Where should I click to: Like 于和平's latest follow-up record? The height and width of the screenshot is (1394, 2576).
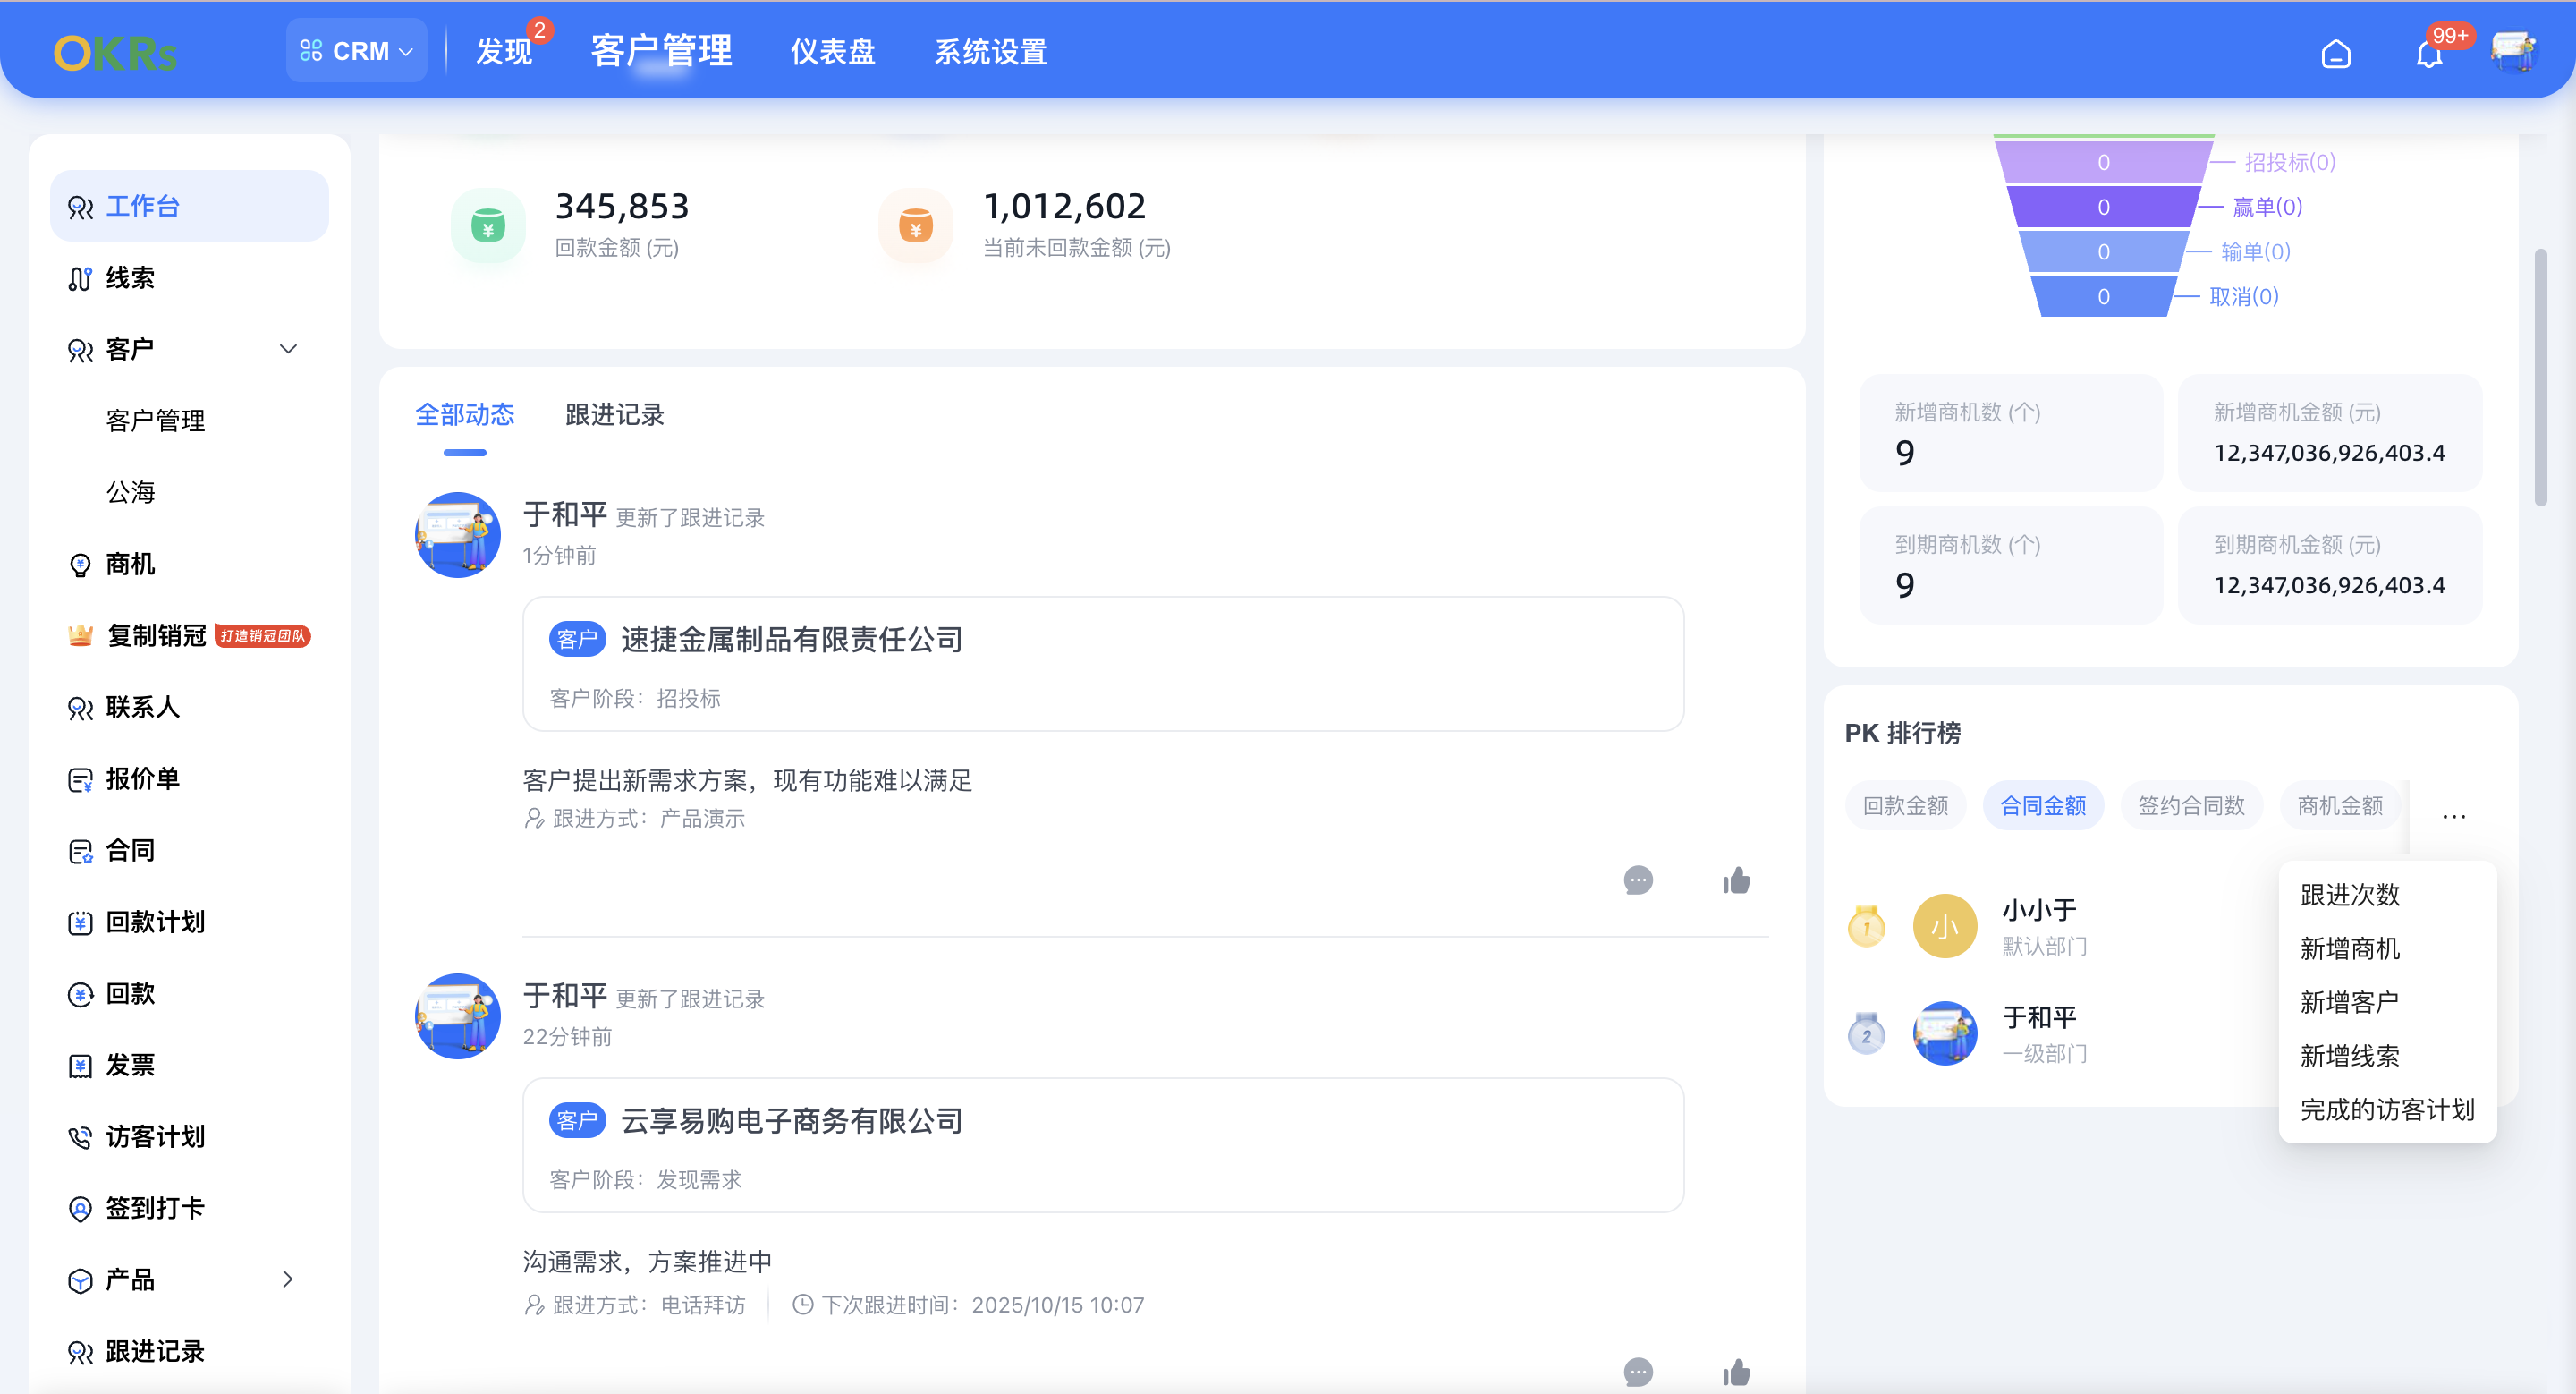point(1736,881)
